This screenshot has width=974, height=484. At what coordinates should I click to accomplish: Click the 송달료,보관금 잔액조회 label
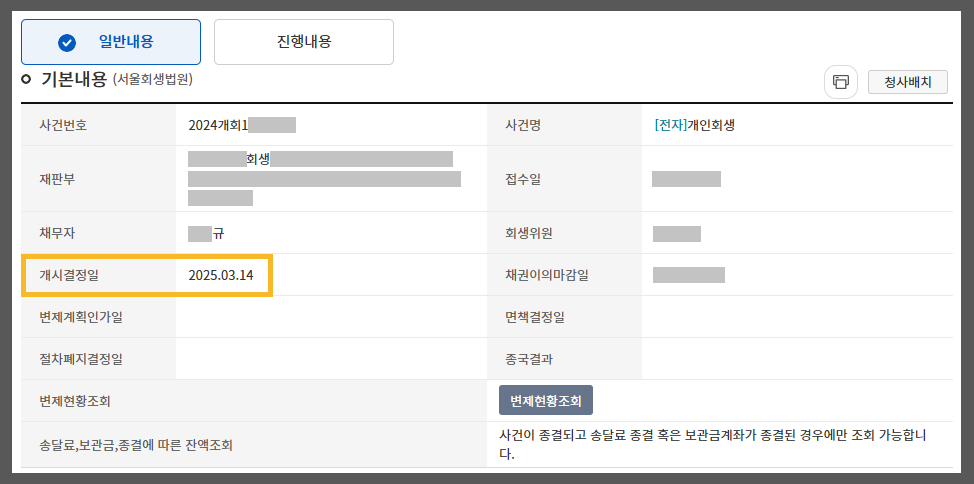click(x=135, y=445)
